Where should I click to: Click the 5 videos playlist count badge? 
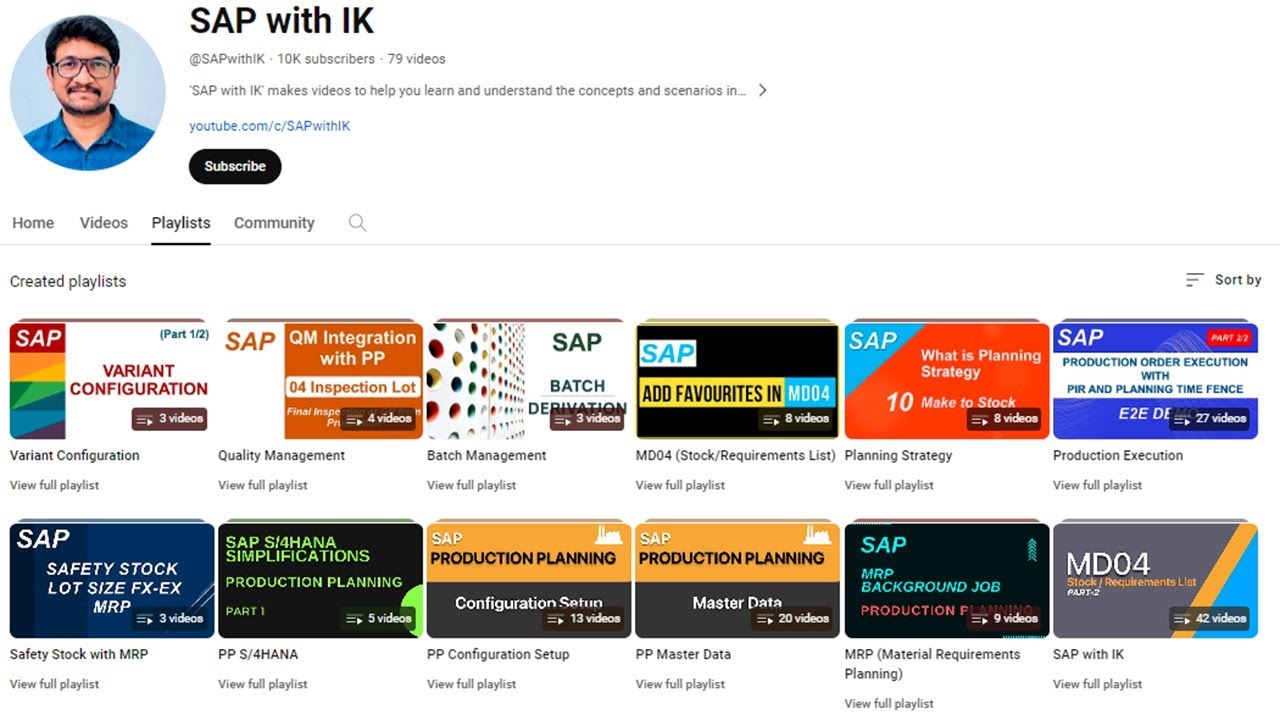pyautogui.click(x=378, y=618)
